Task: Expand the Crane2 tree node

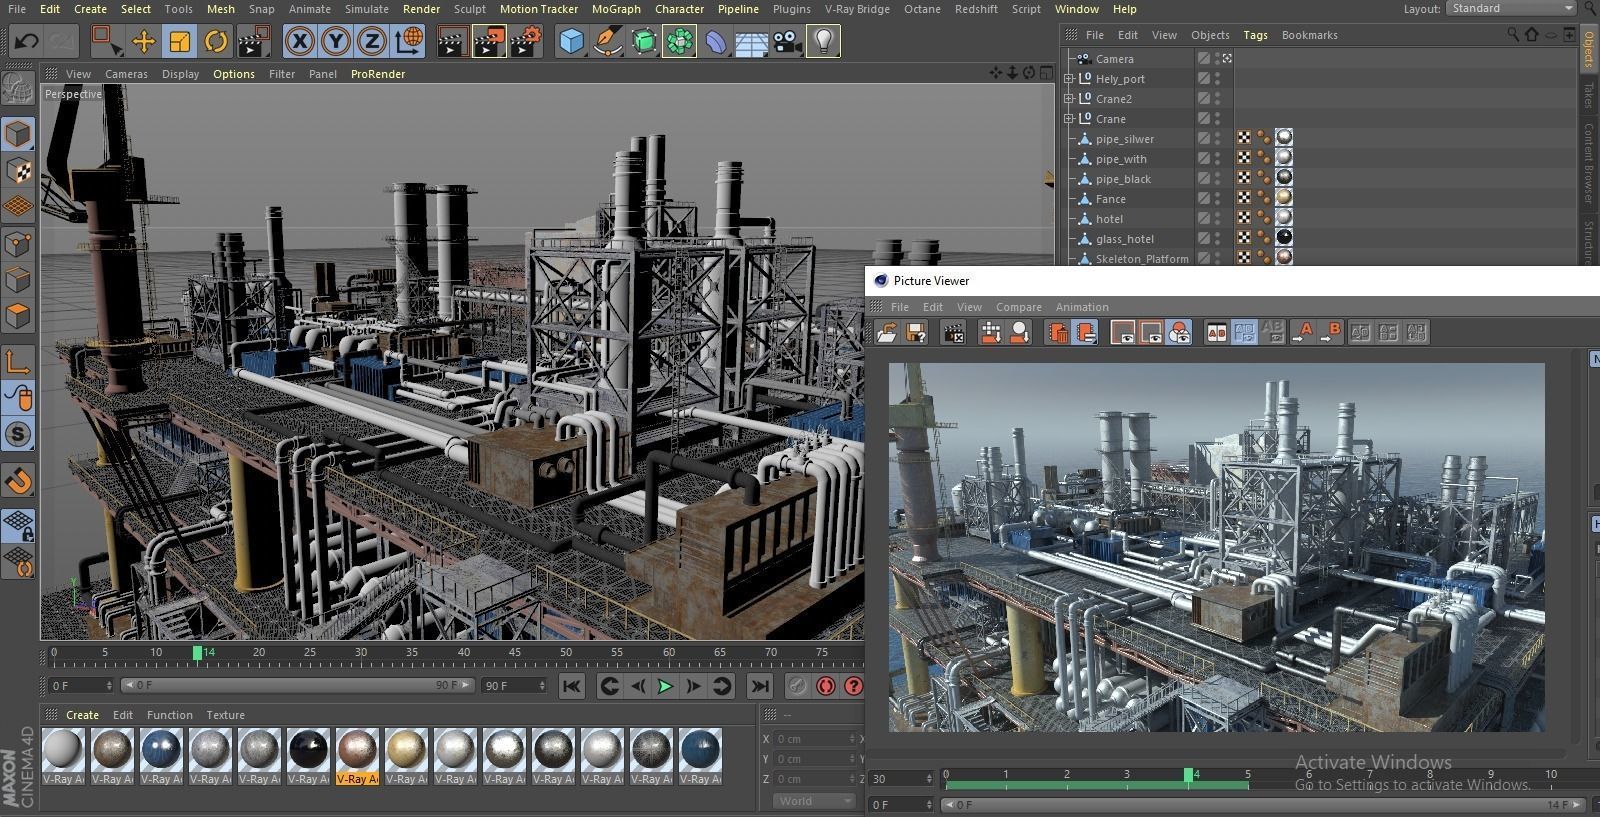Action: click(1069, 99)
